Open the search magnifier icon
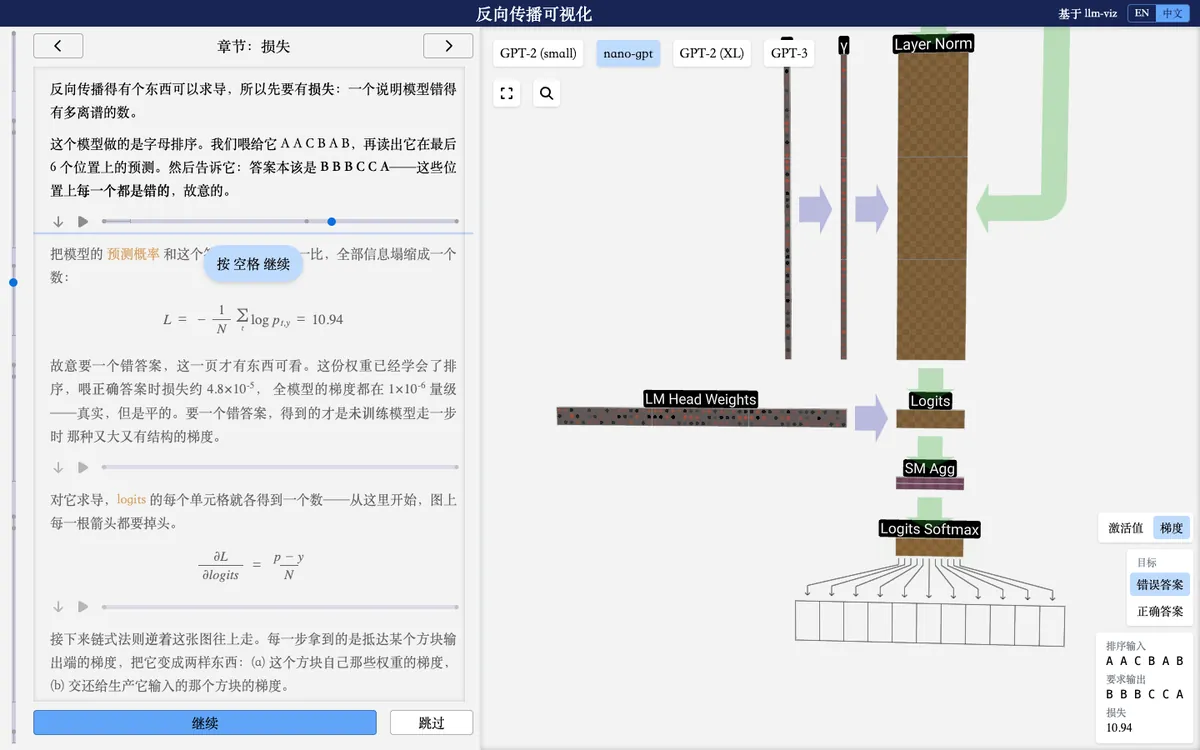The height and width of the screenshot is (750, 1200). [x=546, y=93]
